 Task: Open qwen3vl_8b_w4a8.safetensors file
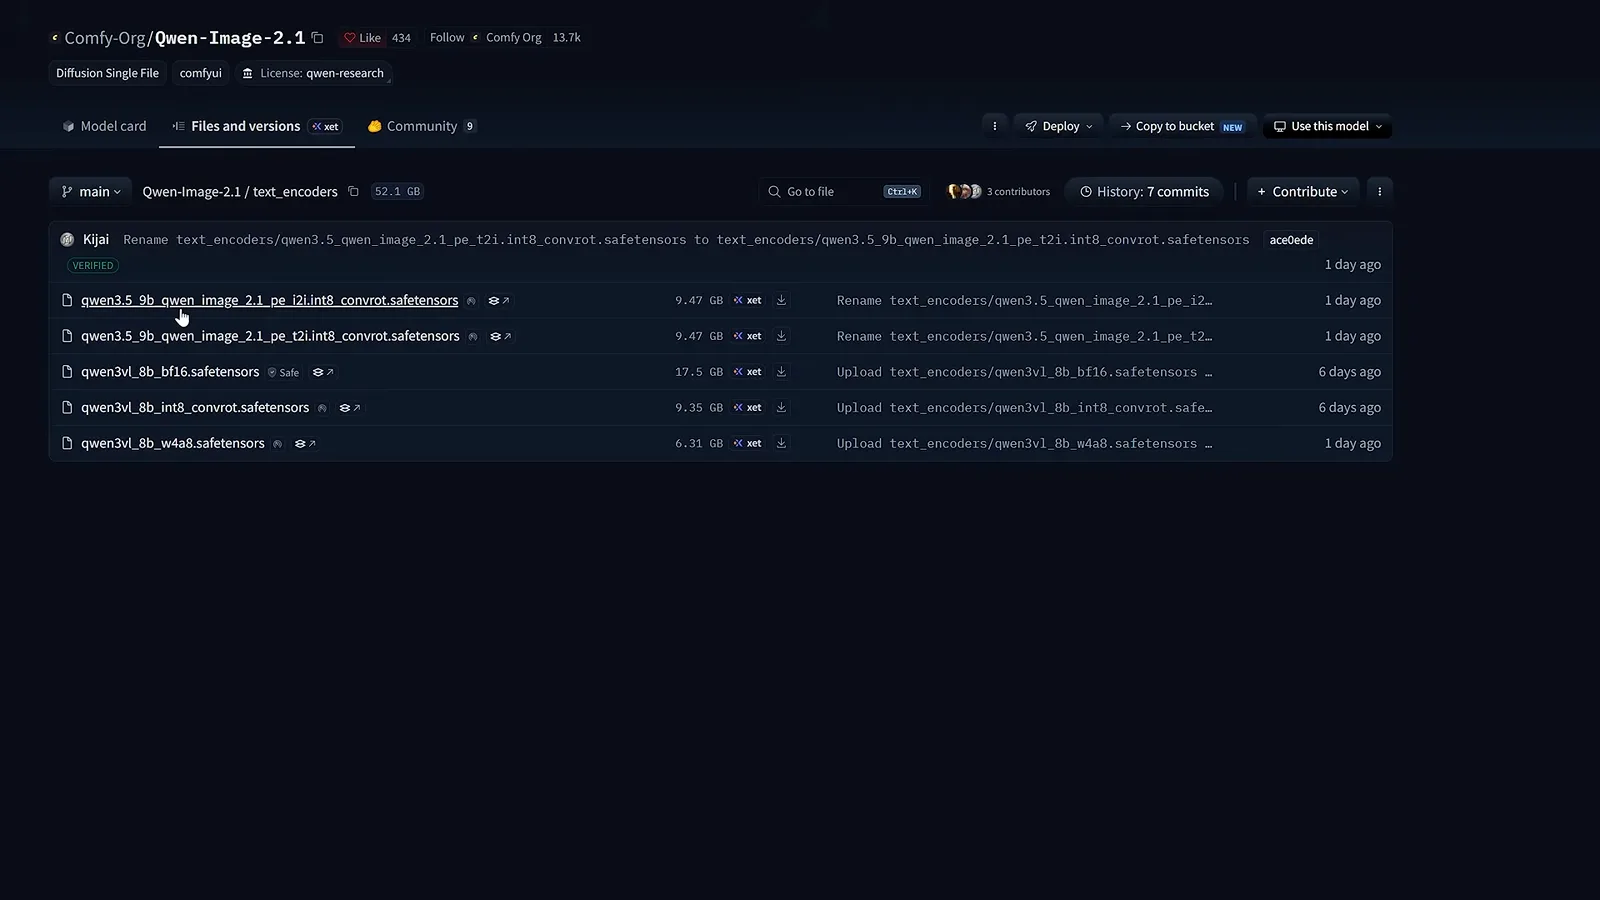click(173, 443)
